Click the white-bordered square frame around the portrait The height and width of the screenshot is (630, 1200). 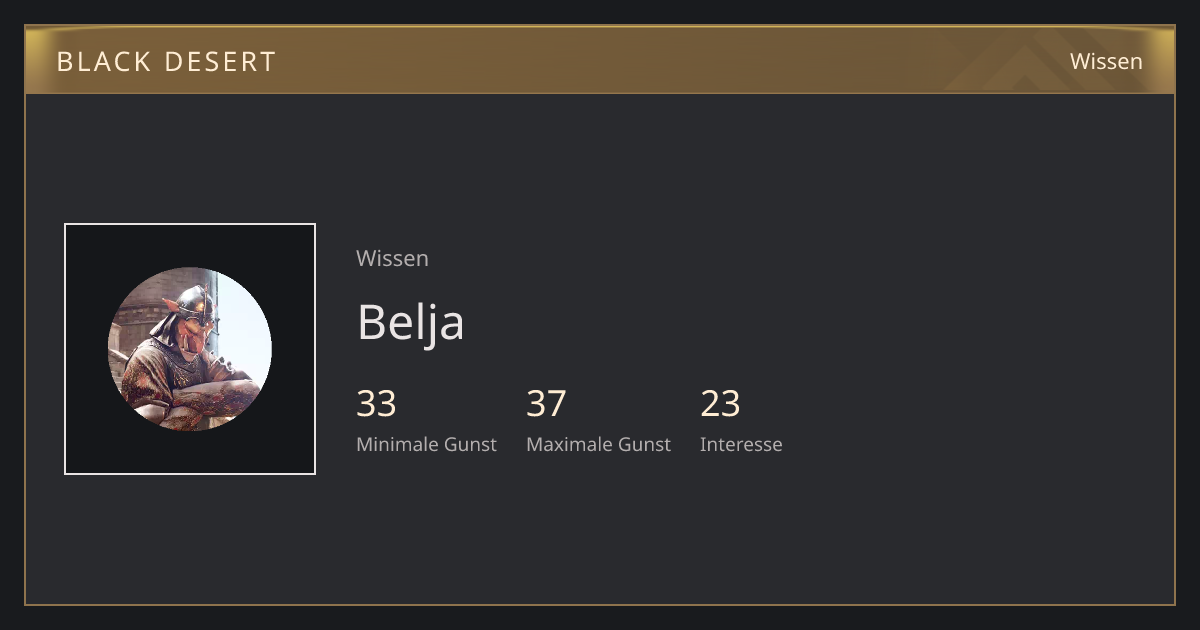[x=190, y=349]
